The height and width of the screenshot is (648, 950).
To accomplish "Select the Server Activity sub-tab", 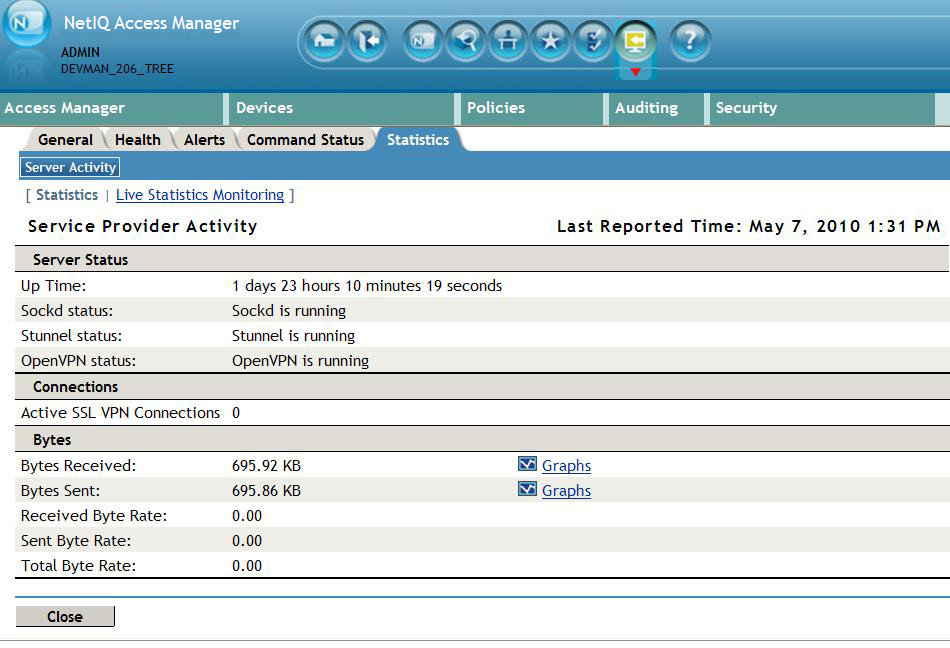I will pyautogui.click(x=70, y=167).
